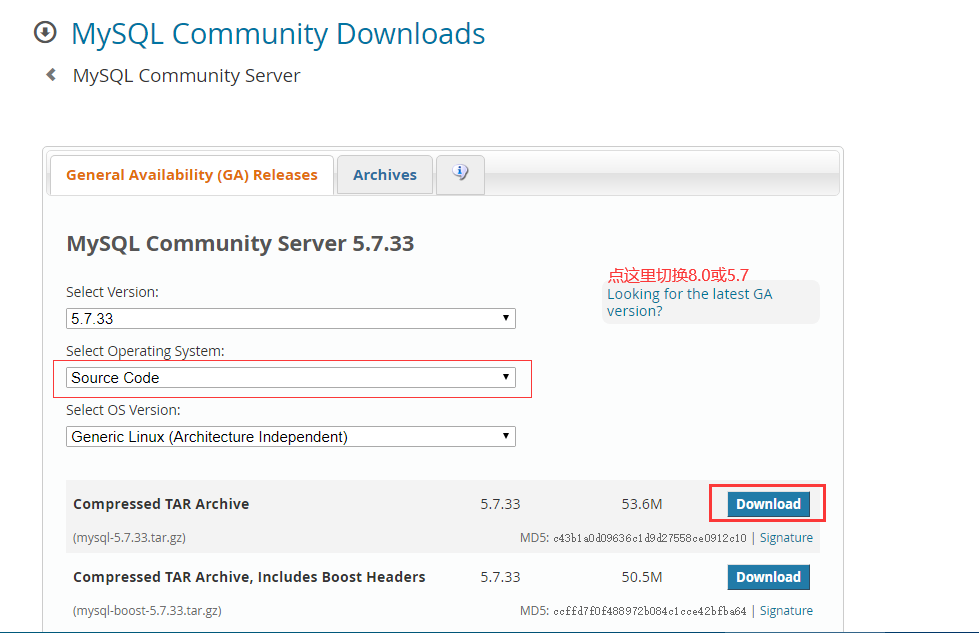Click the Compressed TAR Archive title text
This screenshot has width=979, height=633.
tap(161, 504)
